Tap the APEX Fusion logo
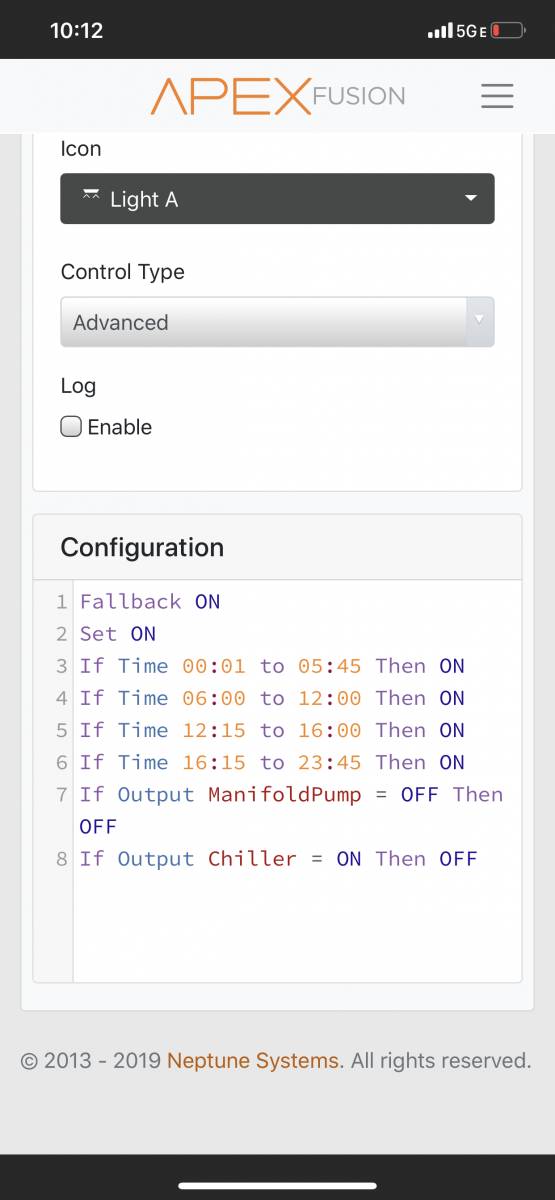Screen dimensions: 555x1200 point(278,96)
